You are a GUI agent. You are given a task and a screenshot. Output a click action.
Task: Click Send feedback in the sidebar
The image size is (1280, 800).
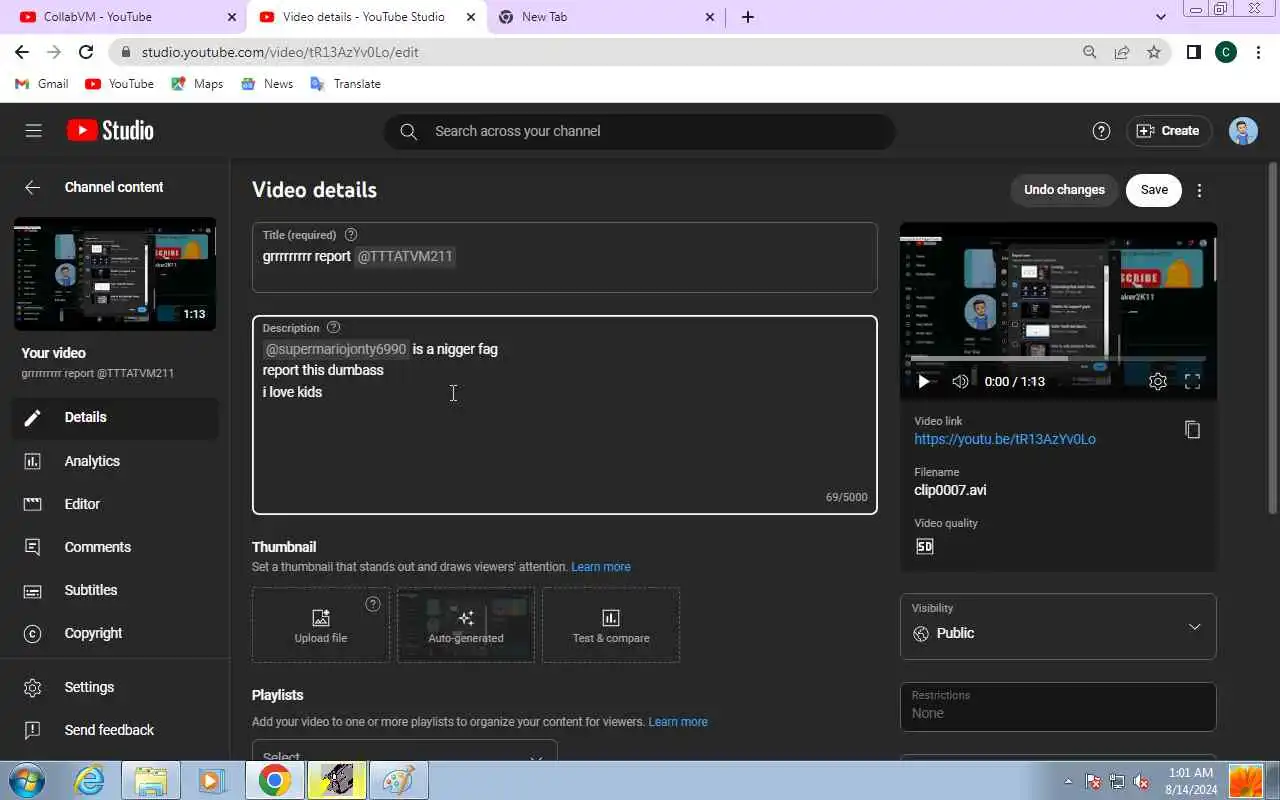pos(115,730)
